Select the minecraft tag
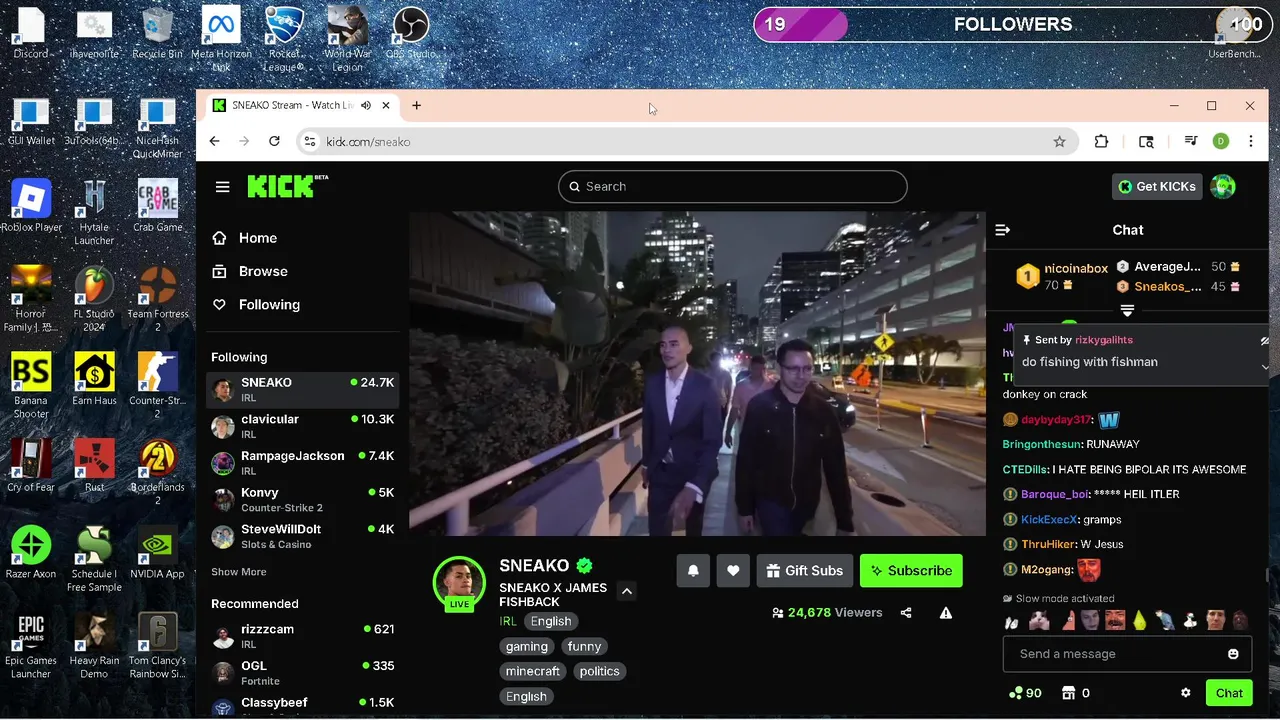The image size is (1280, 720). pos(533,671)
